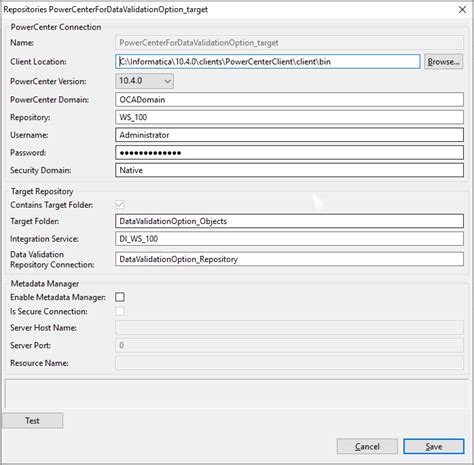Click the Resource Name field

pyautogui.click(x=289, y=363)
